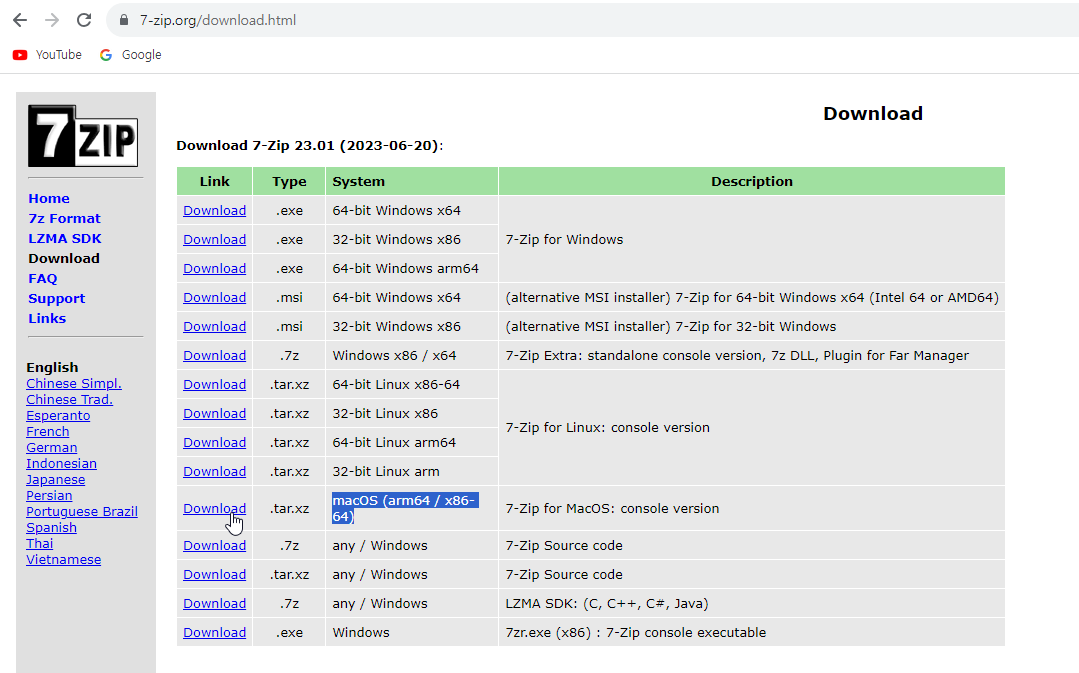
Task: Click the highlighted macOS (arm64 / x86-64) text
Action: tap(405, 508)
